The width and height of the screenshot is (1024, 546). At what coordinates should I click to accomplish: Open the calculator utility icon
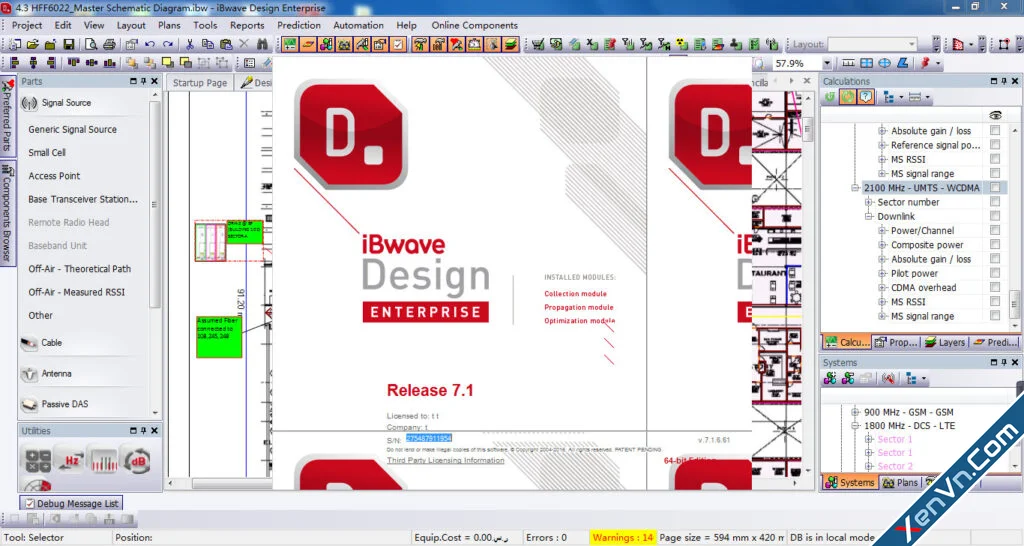click(x=39, y=460)
